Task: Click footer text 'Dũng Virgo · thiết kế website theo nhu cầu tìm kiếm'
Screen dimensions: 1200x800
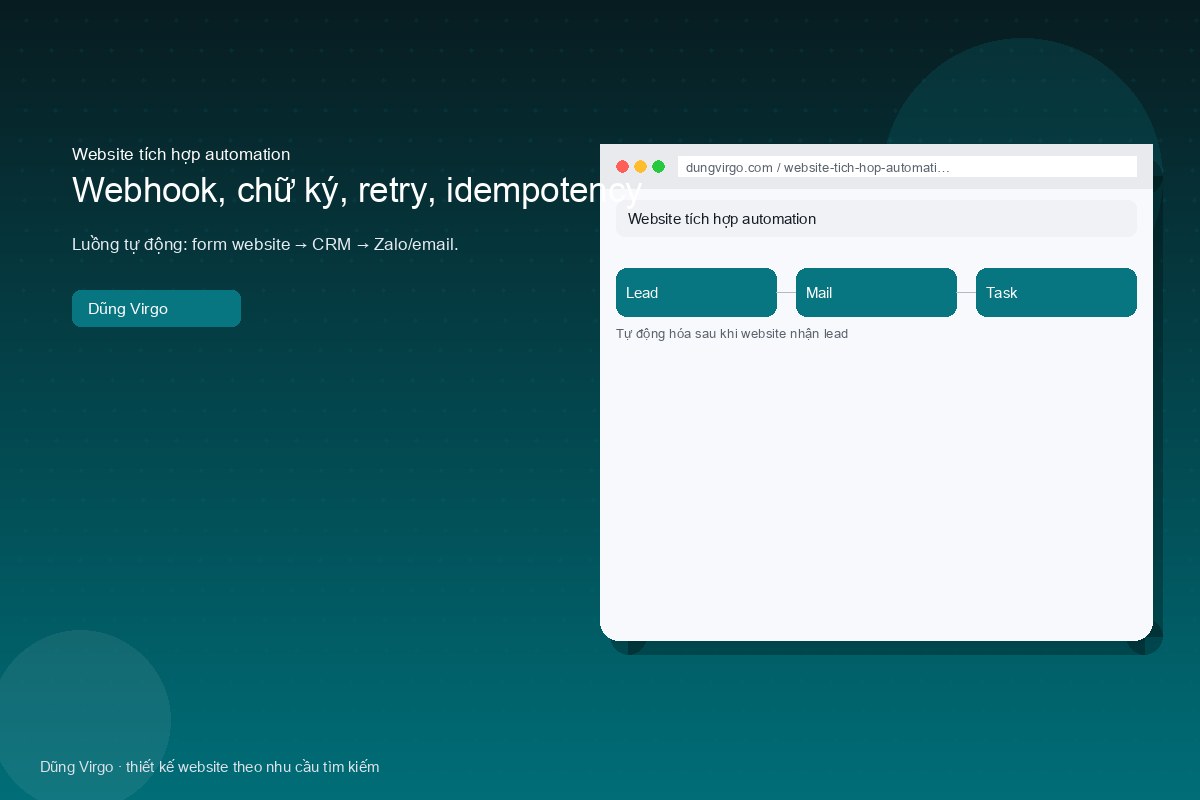Action: [x=210, y=767]
